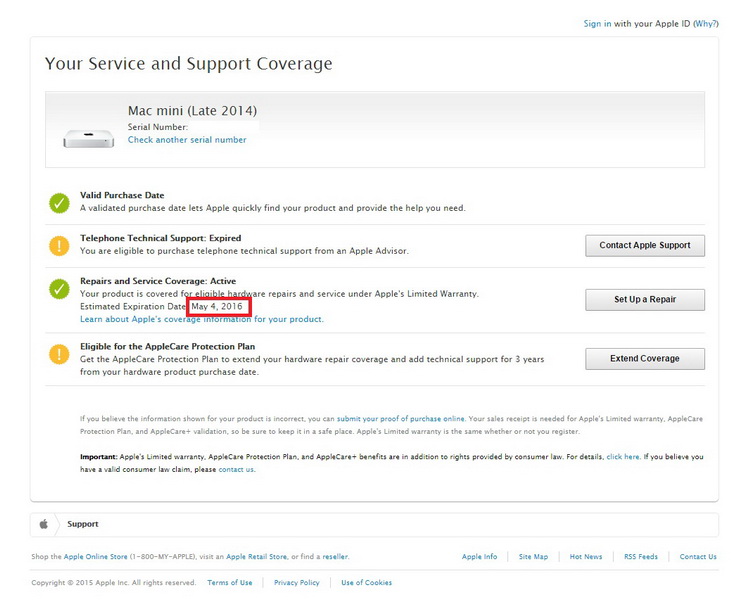Check another serial number link
Screen dimensions: 750x600
point(187,140)
